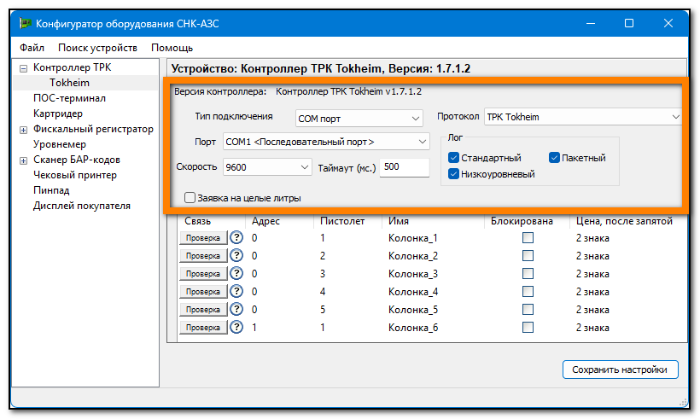Click Проверка button for Колонка_2

[x=203, y=256]
